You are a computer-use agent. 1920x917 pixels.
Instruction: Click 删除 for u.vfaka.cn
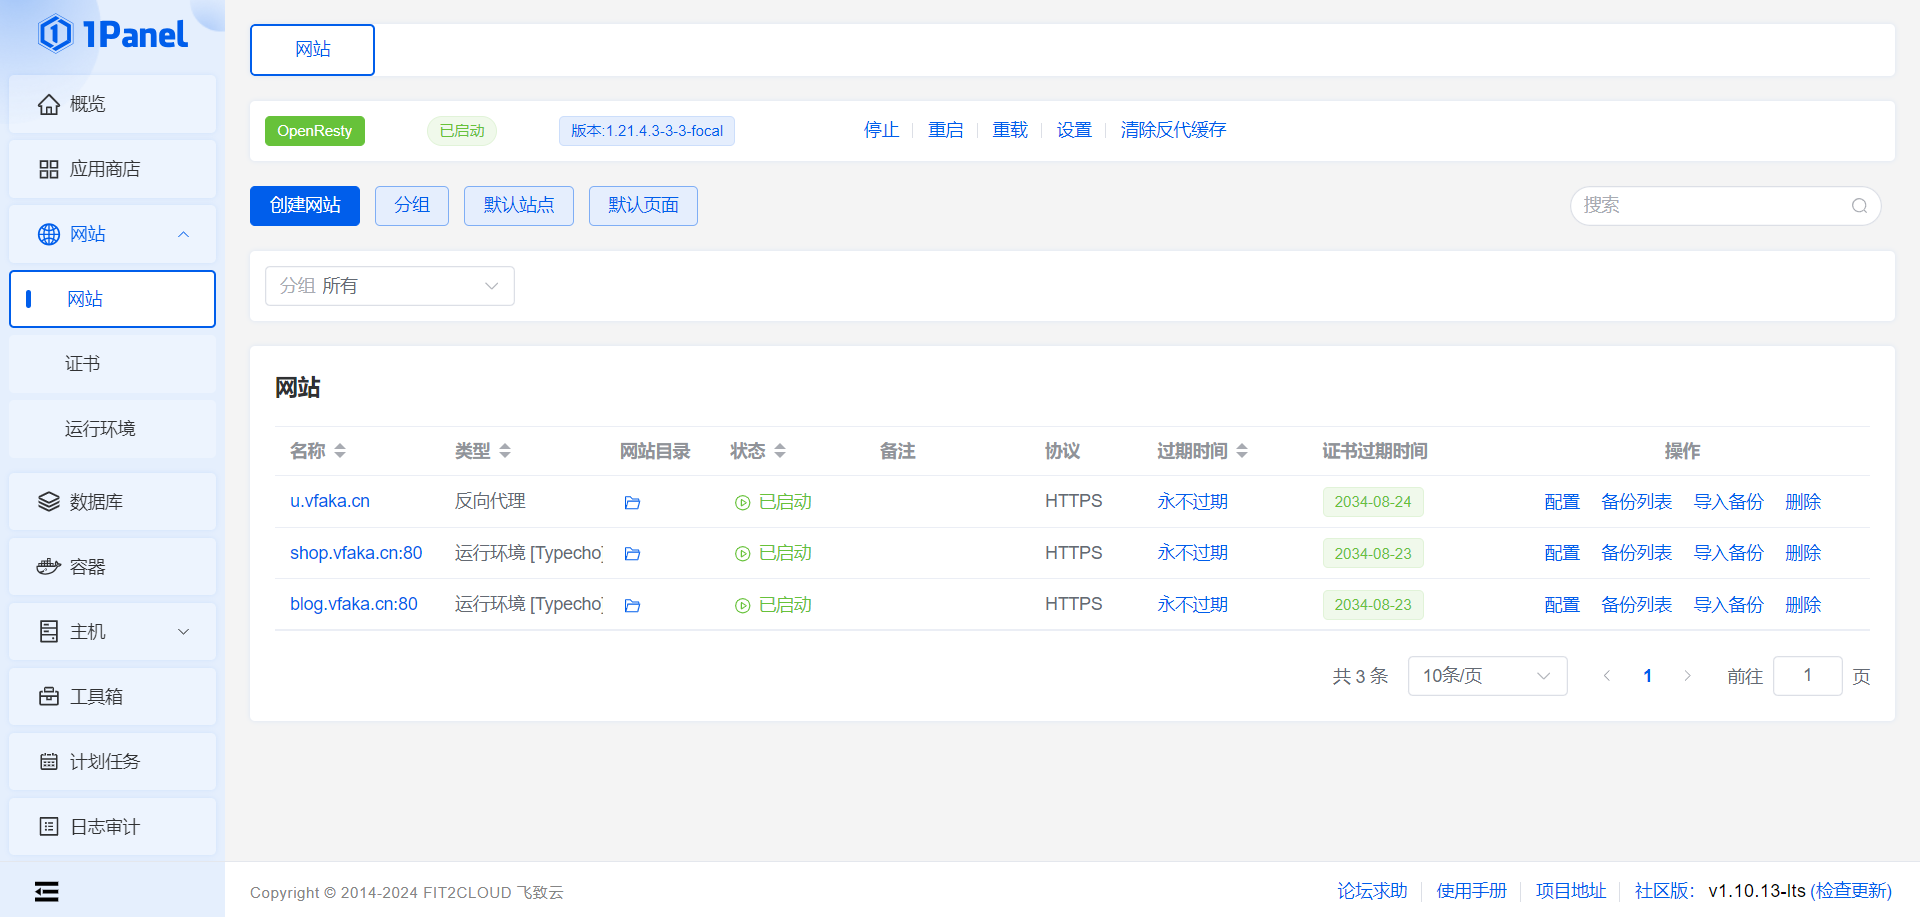[1803, 502]
